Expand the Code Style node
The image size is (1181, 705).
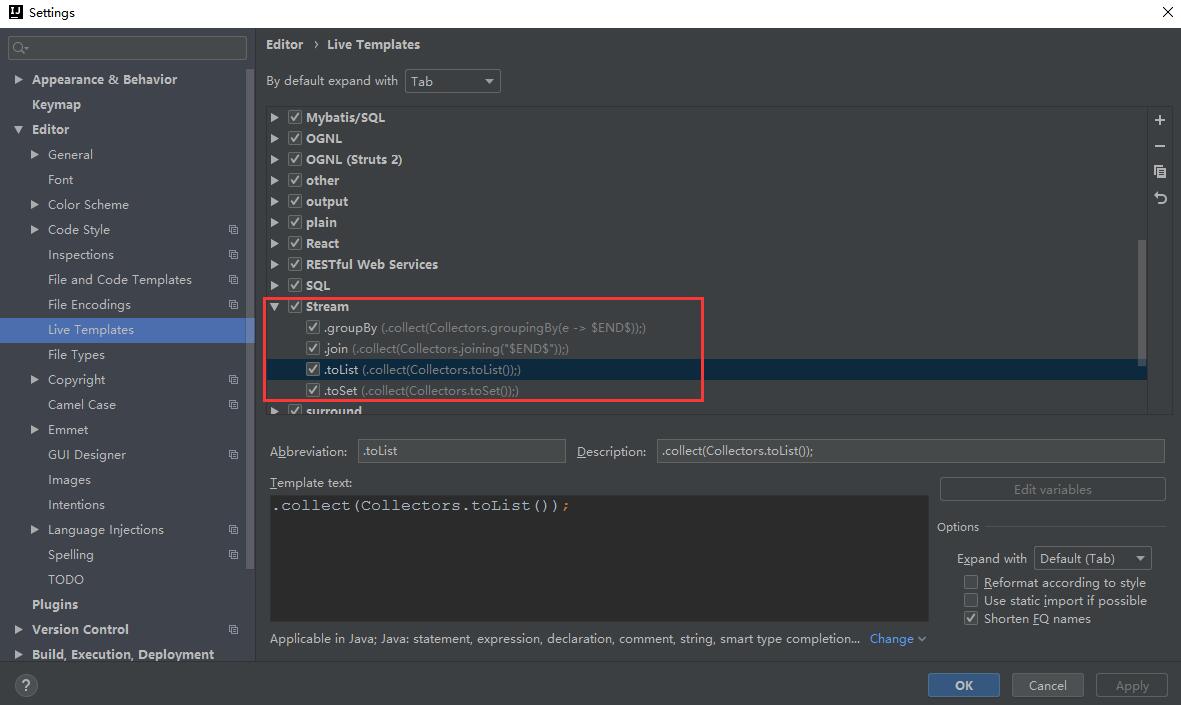pyautogui.click(x=35, y=230)
